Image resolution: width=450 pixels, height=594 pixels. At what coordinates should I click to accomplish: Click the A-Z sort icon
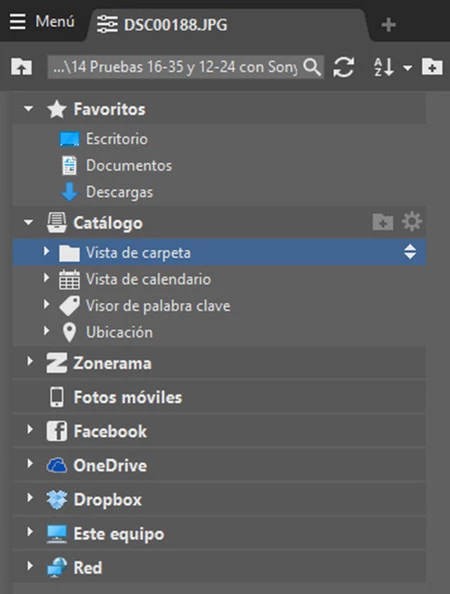(x=383, y=67)
